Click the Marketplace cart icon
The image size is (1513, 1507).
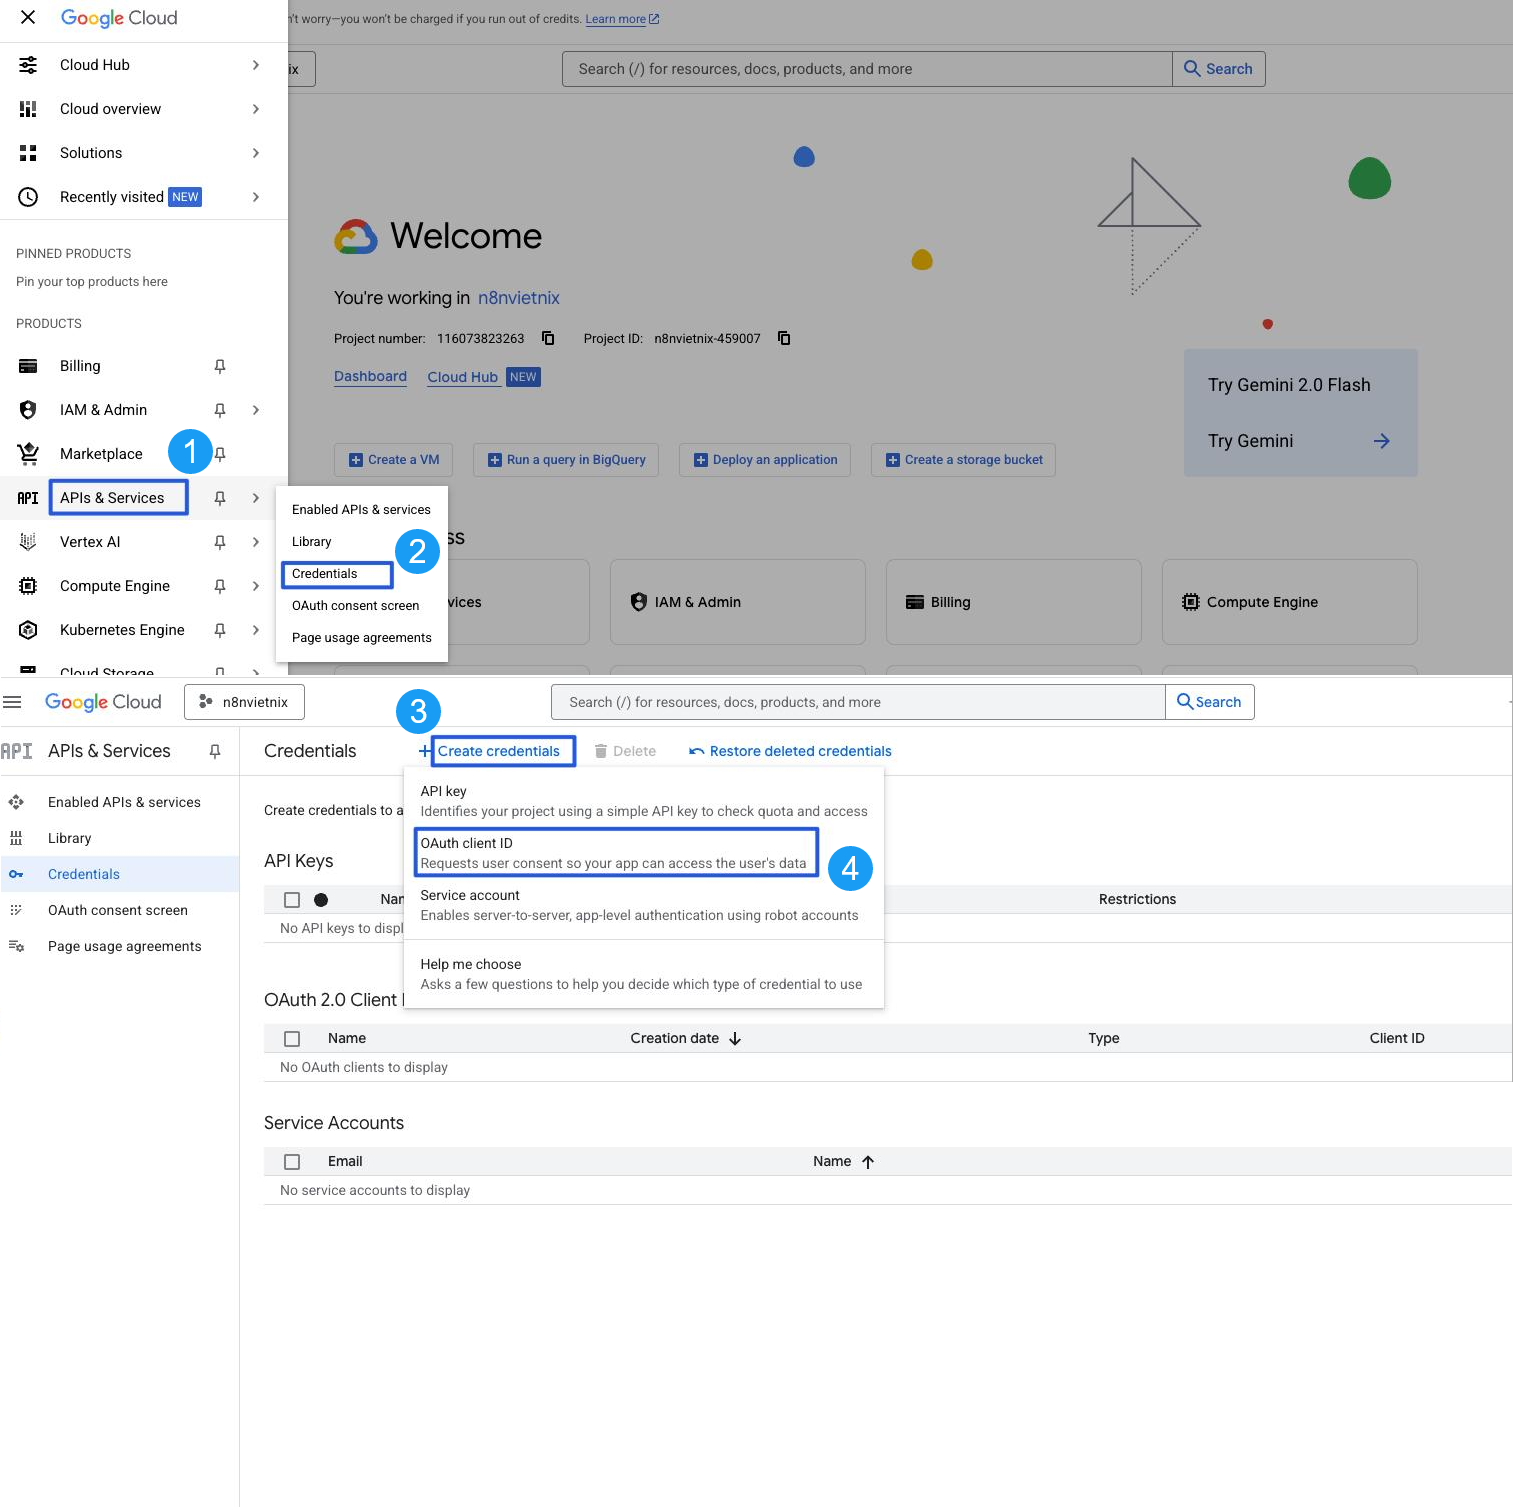28,454
